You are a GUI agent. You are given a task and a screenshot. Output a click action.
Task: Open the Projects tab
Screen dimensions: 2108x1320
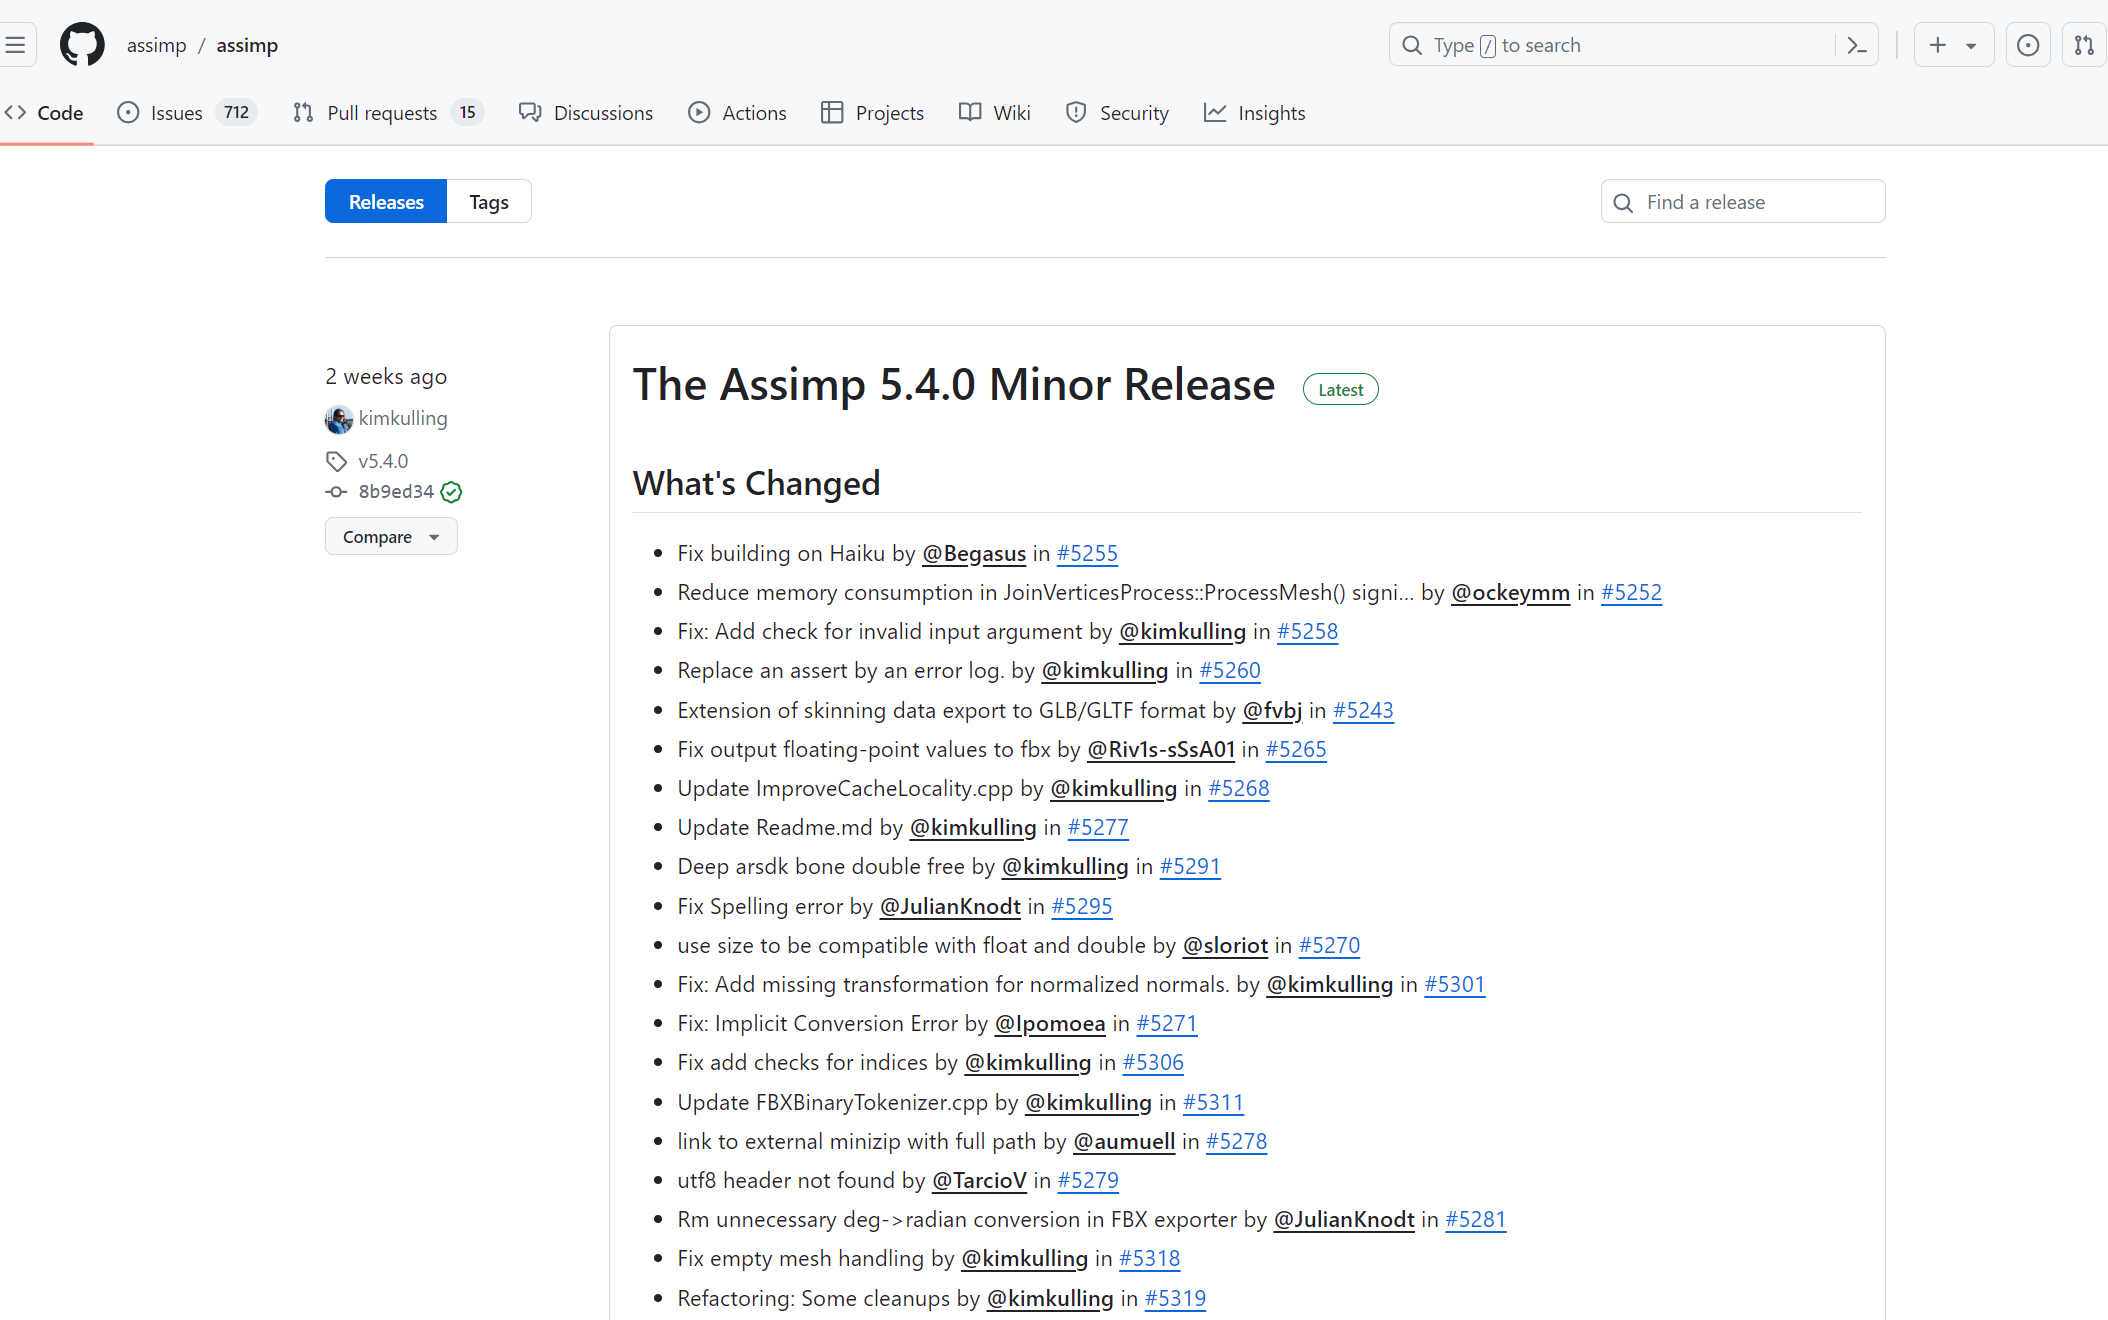[872, 113]
